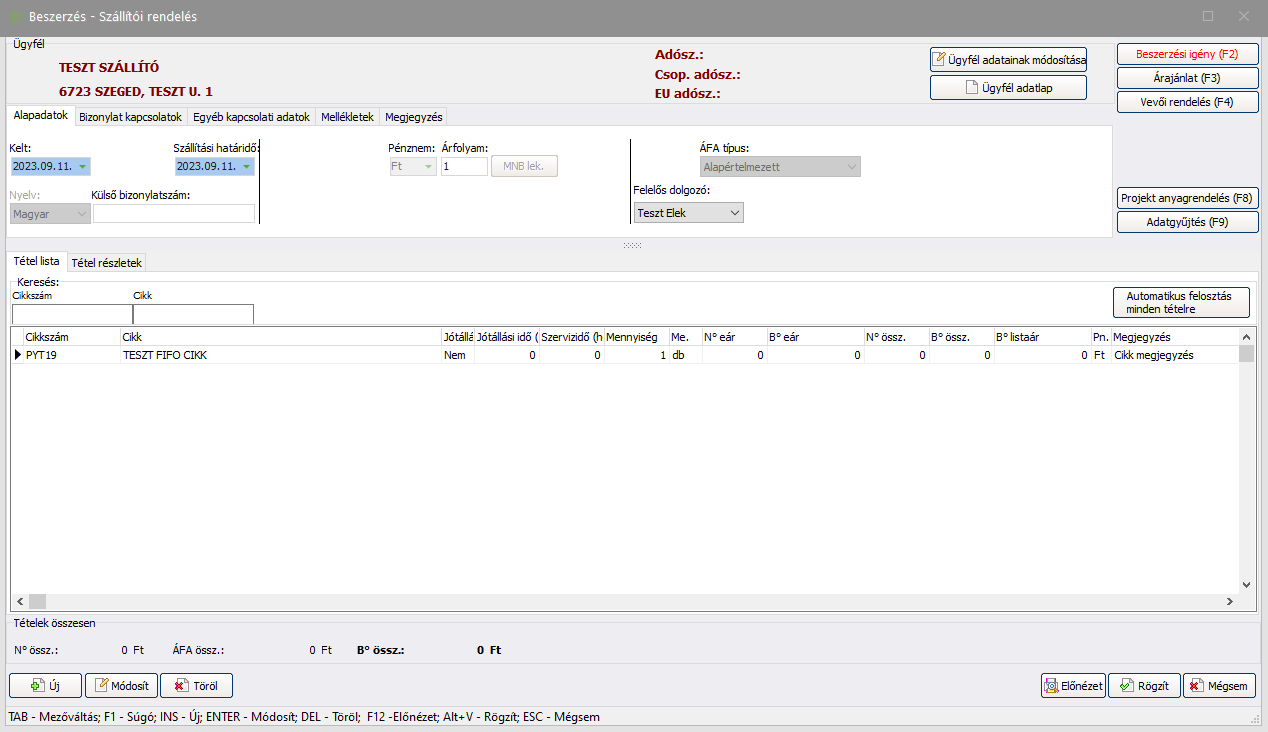The width and height of the screenshot is (1268, 732).
Task: Open the Mellékletek tab
Action: click(347, 117)
